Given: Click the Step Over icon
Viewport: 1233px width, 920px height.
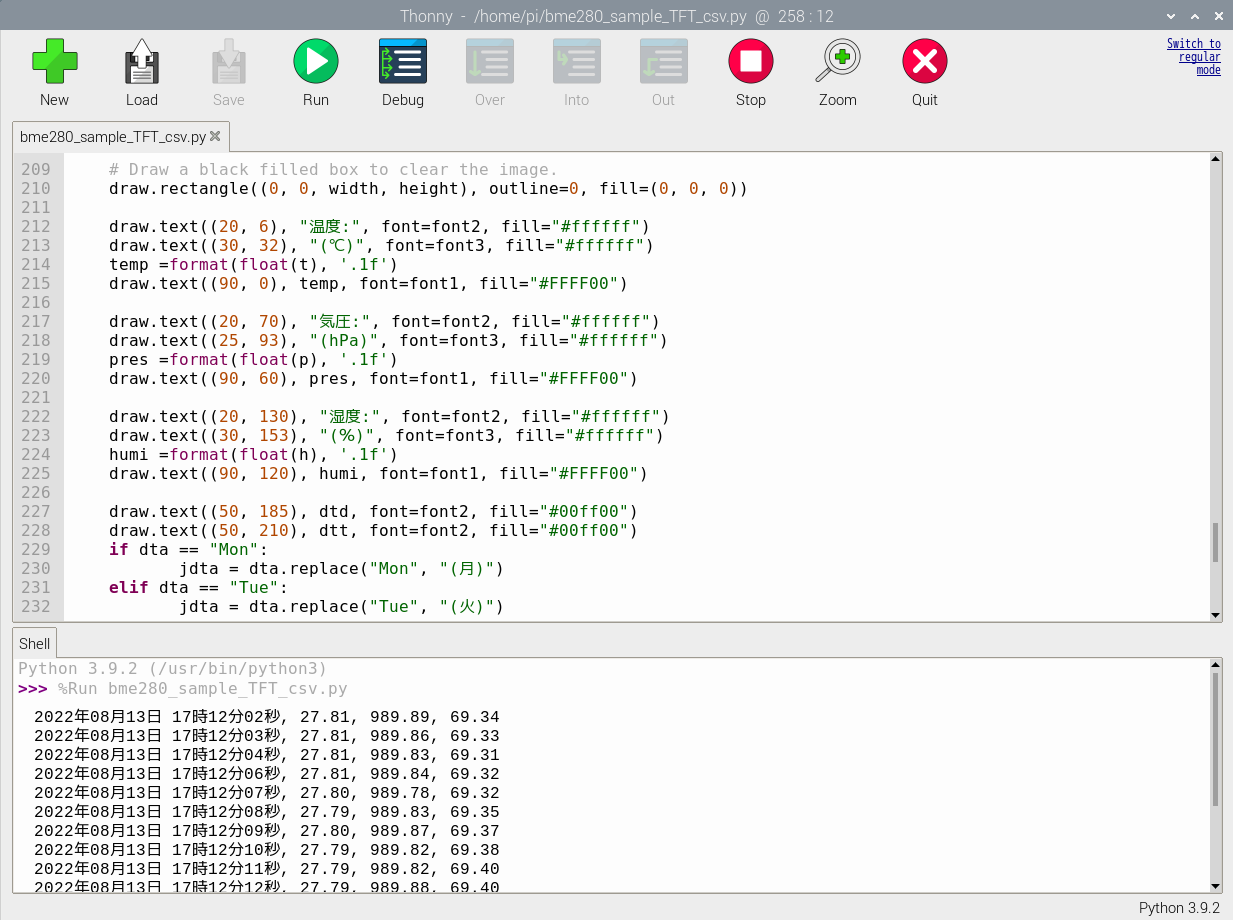Looking at the screenshot, I should 489,62.
